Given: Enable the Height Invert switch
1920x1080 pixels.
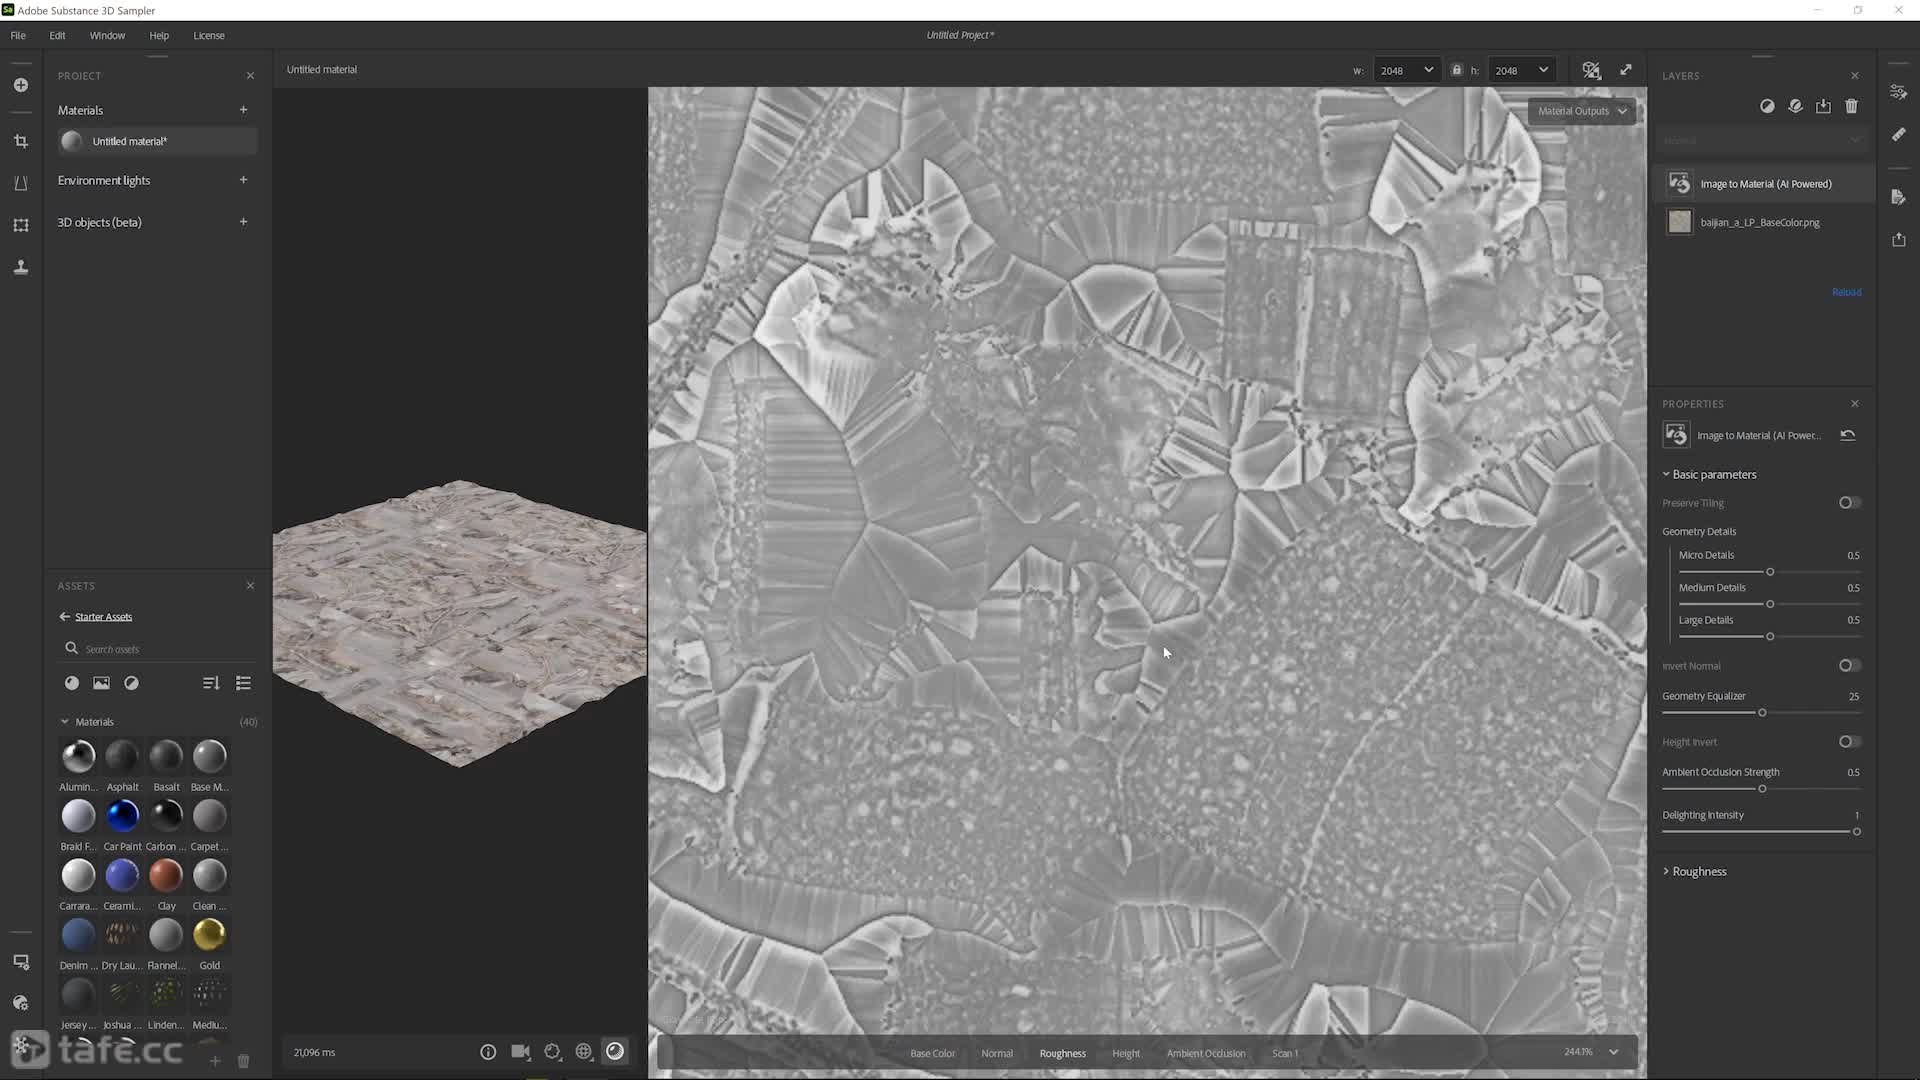Looking at the screenshot, I should (1849, 742).
